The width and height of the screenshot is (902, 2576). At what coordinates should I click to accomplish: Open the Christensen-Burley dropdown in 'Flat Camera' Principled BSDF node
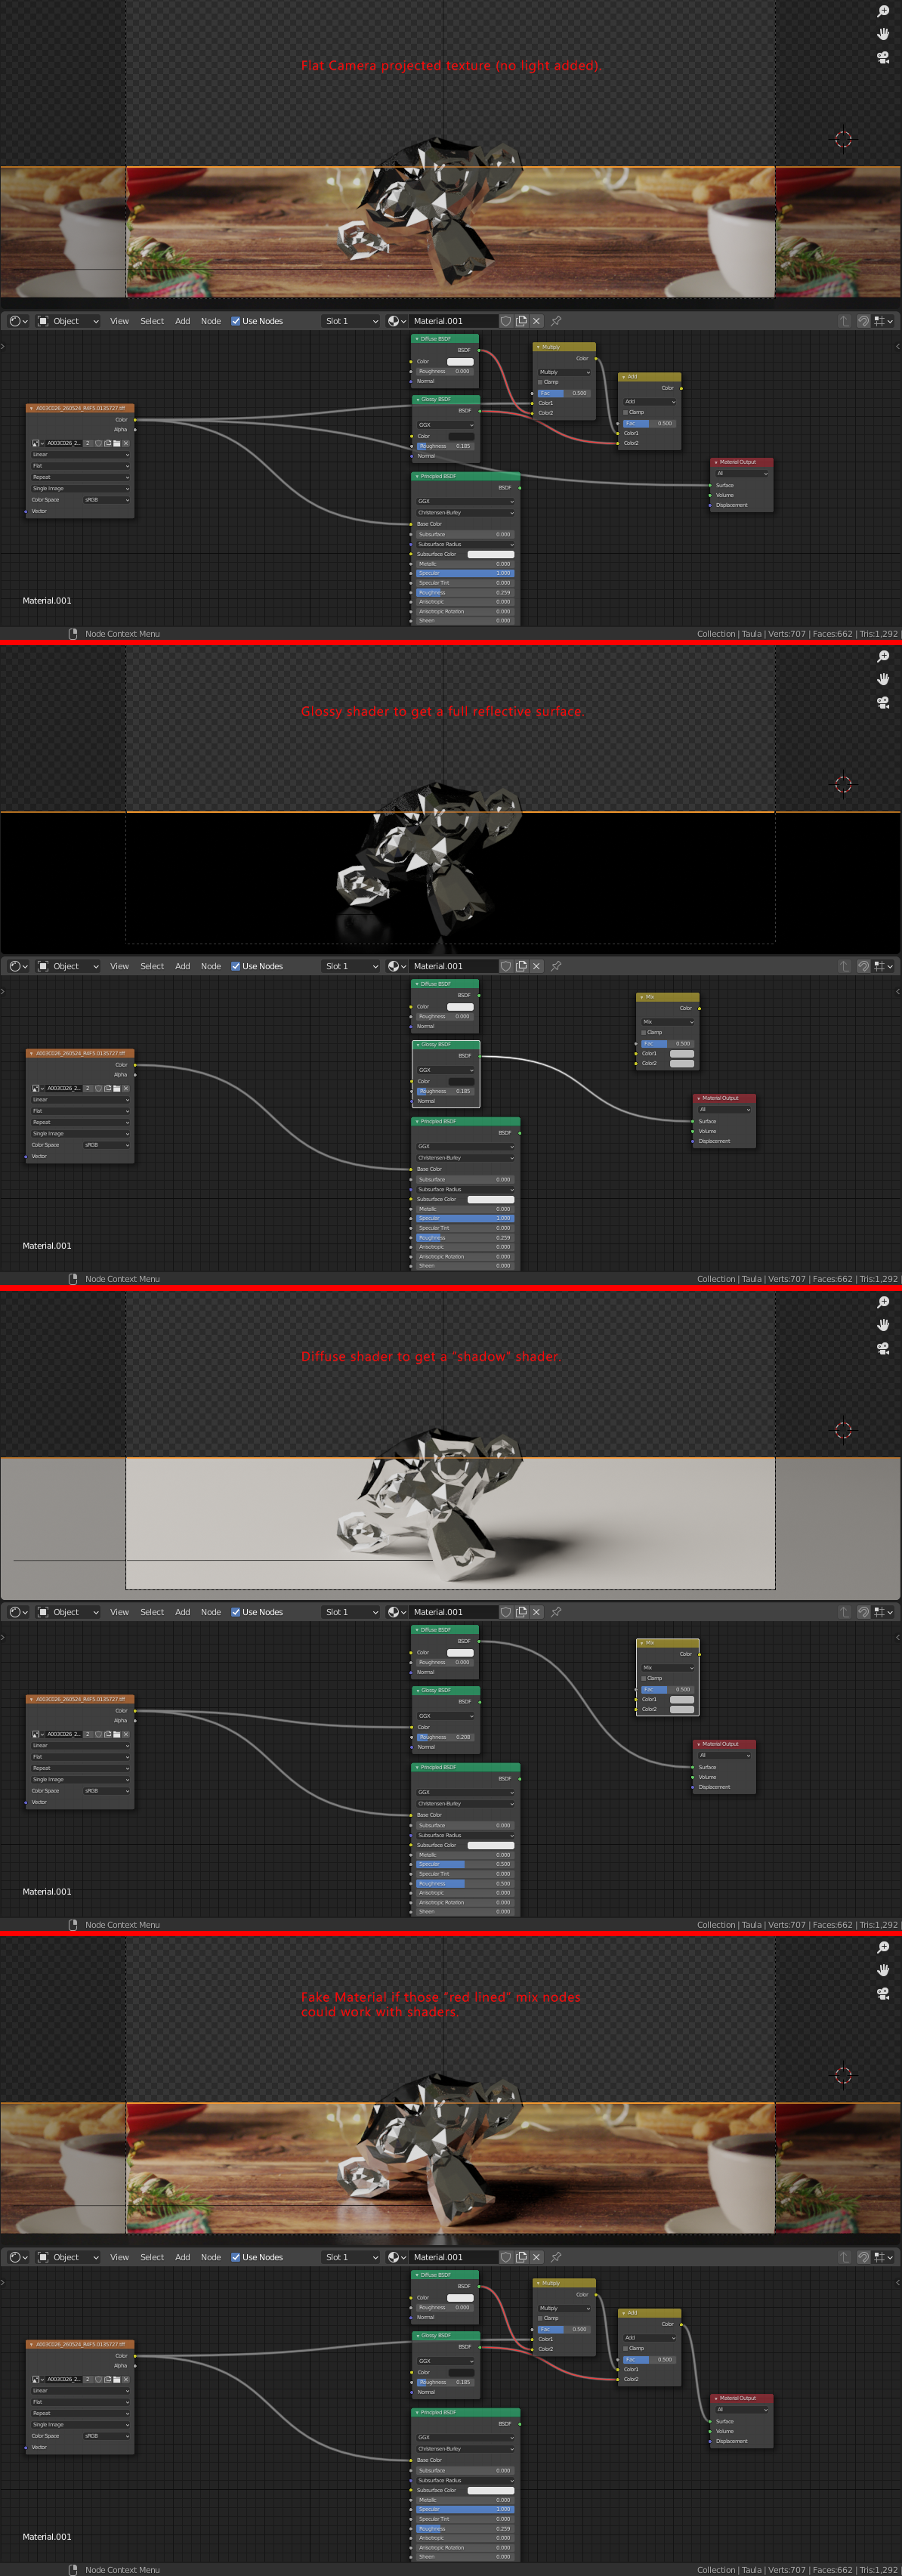point(465,512)
